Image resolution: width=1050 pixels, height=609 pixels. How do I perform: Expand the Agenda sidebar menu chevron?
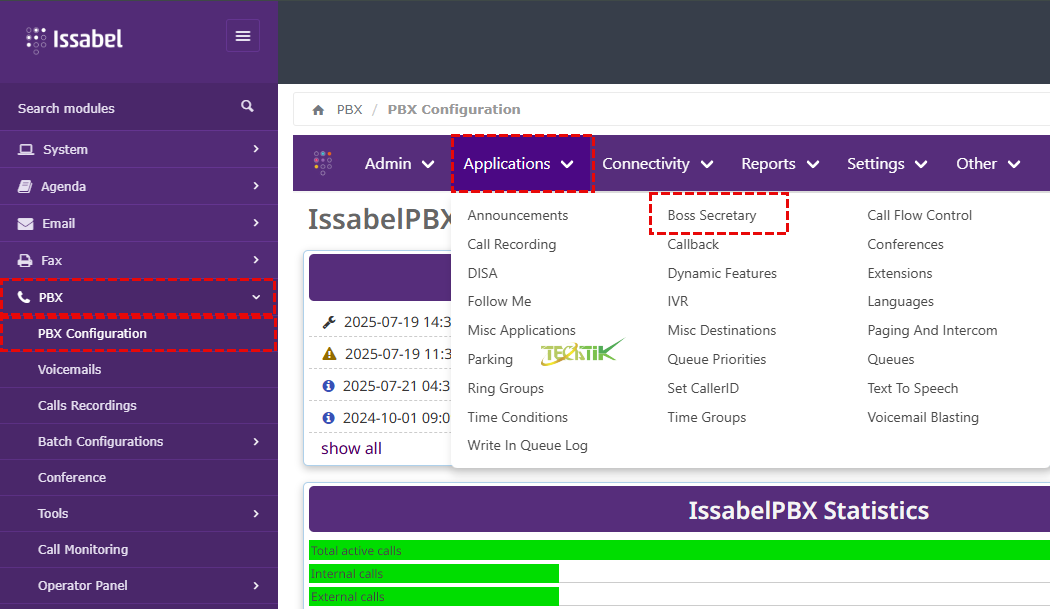tap(256, 186)
